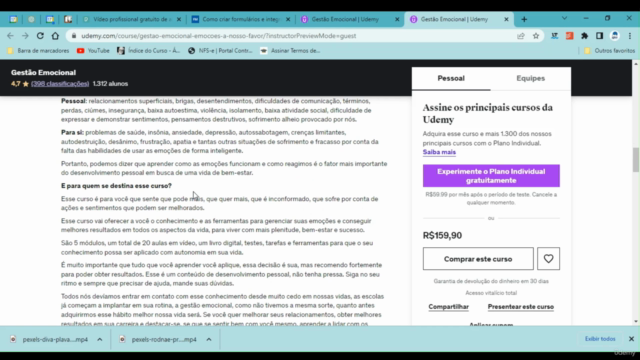Click the pexels-rodnae-pr mp4 file icon
The height and width of the screenshot is (360, 640).
122,339
